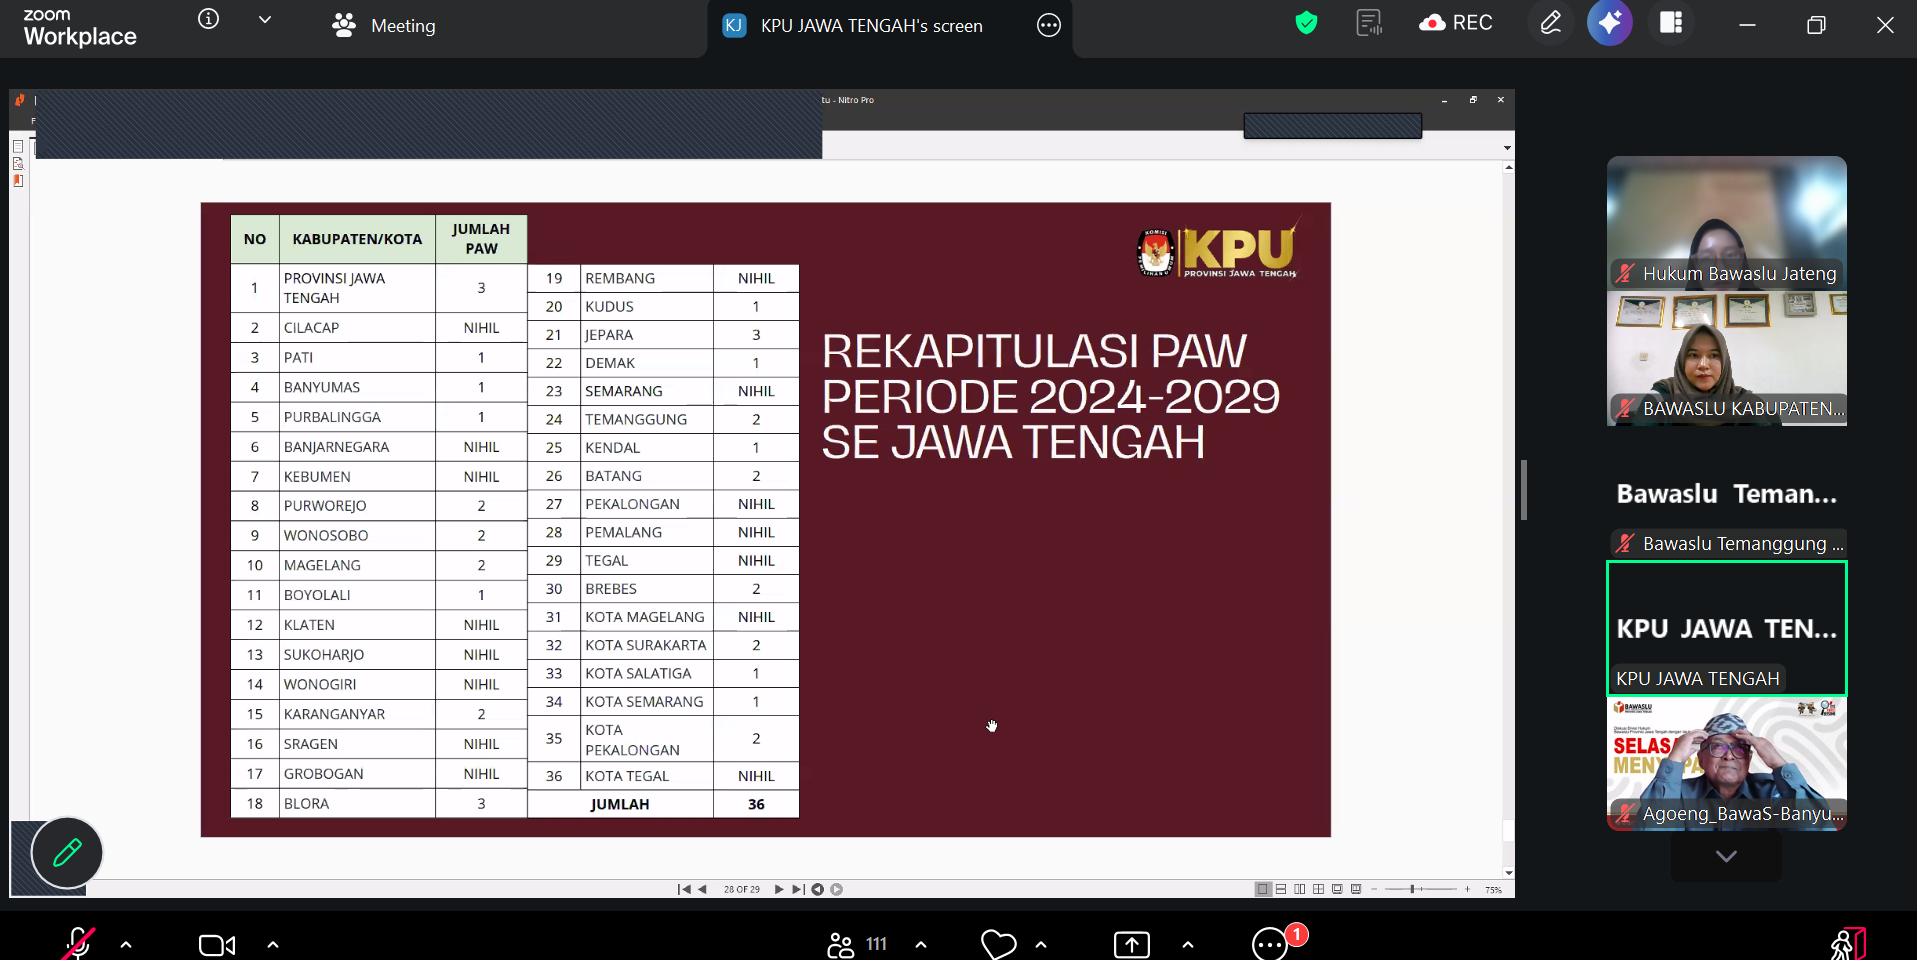This screenshot has width=1917, height=960.
Task: Click the Nitro Pro vertical scrollbar up arrow
Action: pos(1508,168)
